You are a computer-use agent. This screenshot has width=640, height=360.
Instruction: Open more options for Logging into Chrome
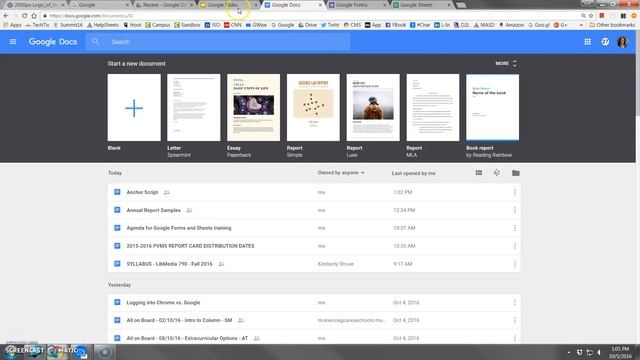pos(515,302)
